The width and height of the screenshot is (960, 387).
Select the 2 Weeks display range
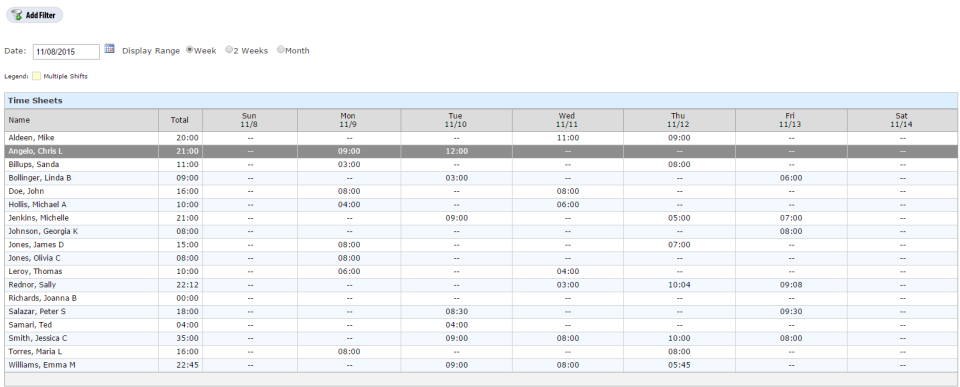(x=229, y=50)
